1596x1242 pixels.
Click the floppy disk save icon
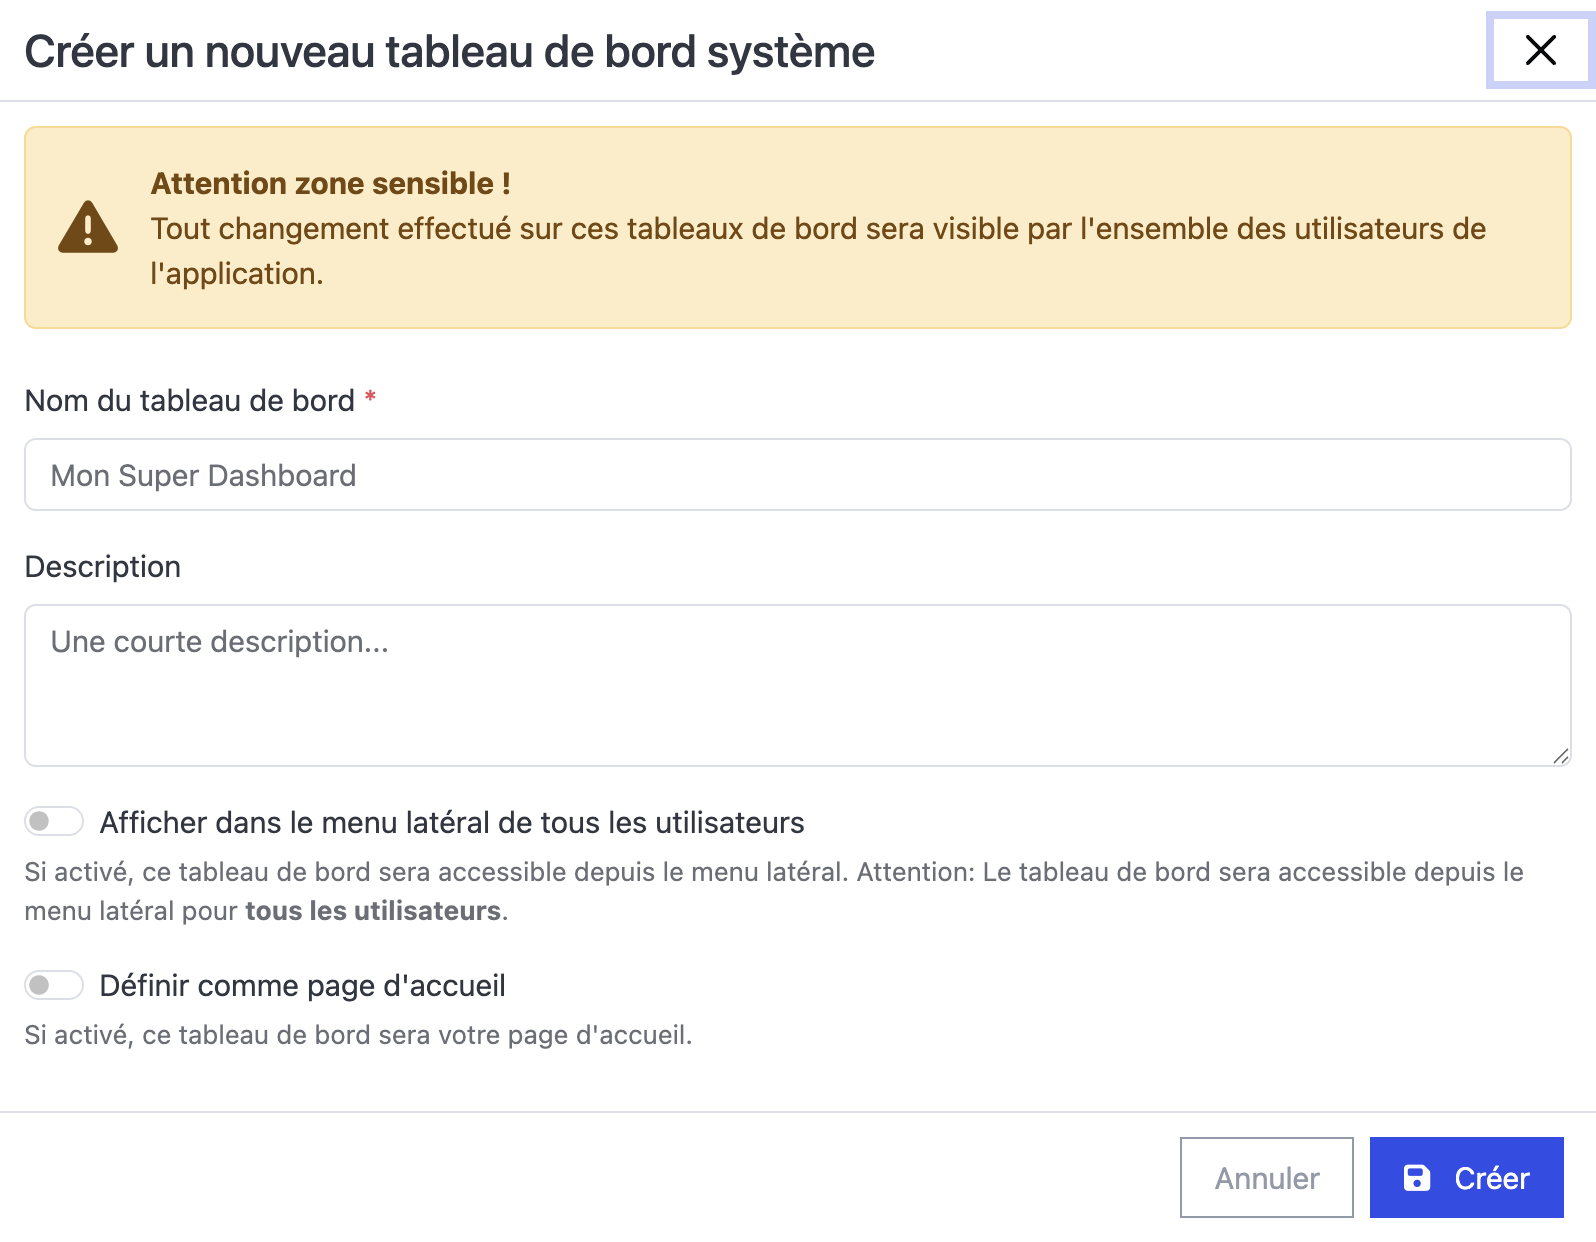point(1417,1178)
